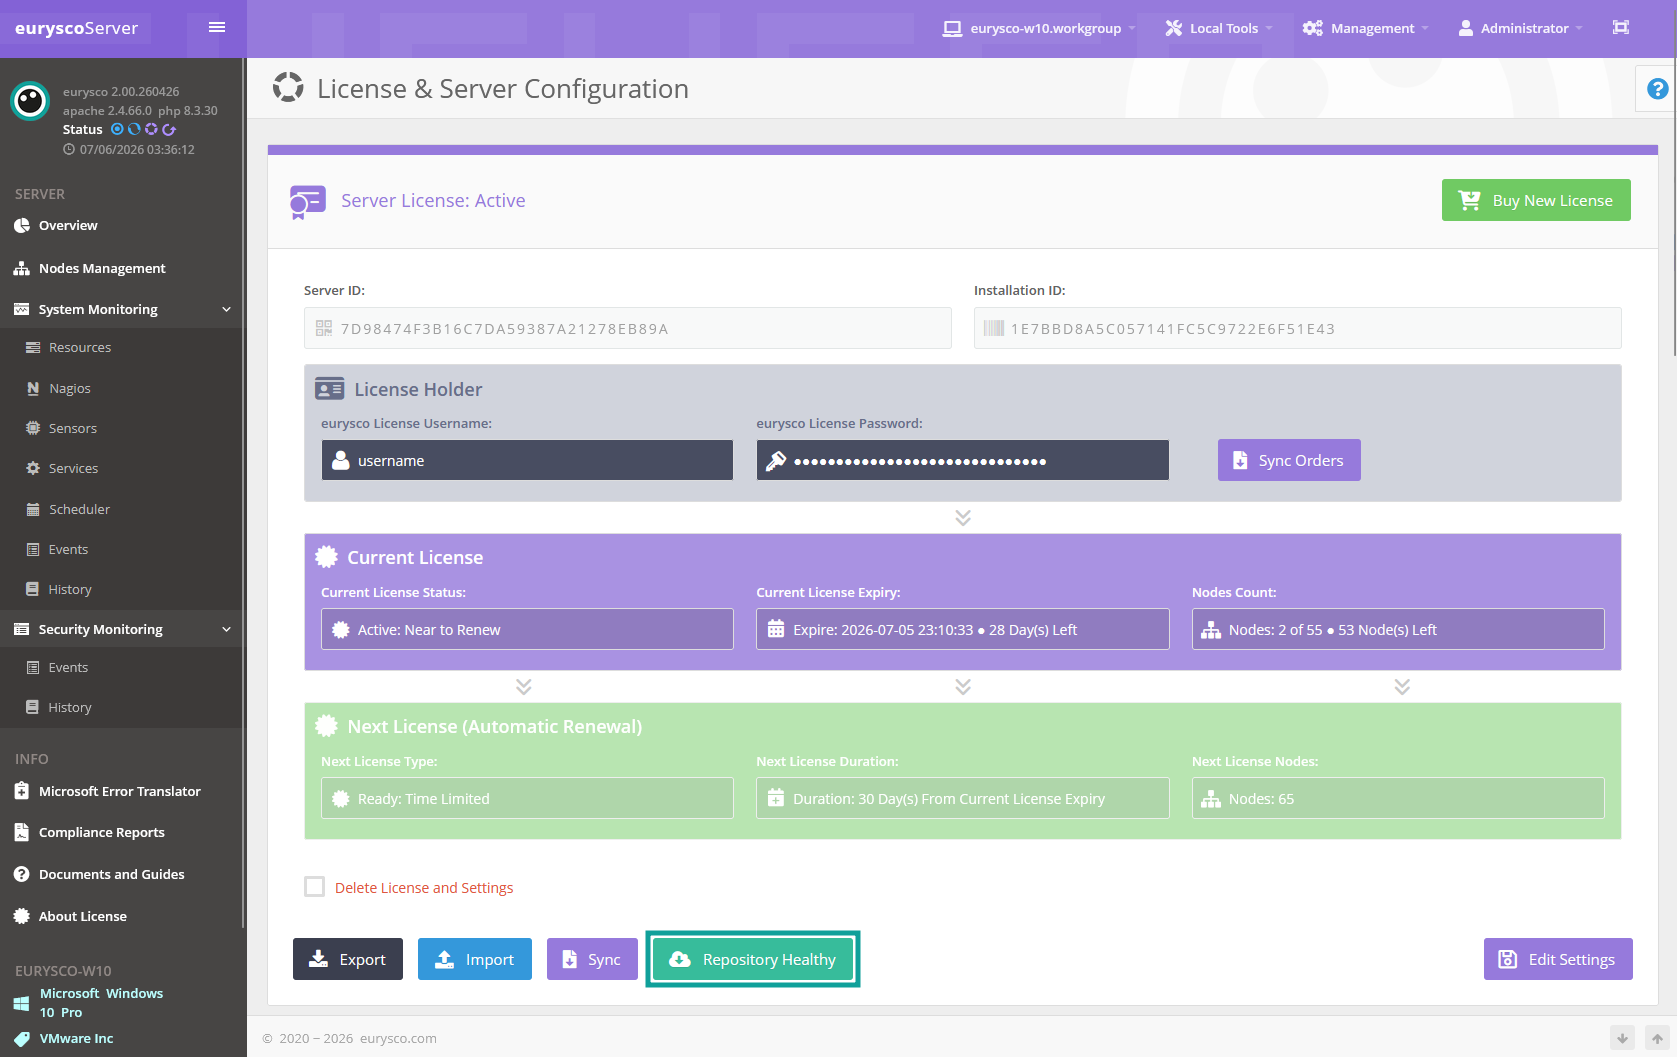Open the eurysco-w10.workgroup dropdown
The width and height of the screenshot is (1677, 1057).
pos(1038,28)
